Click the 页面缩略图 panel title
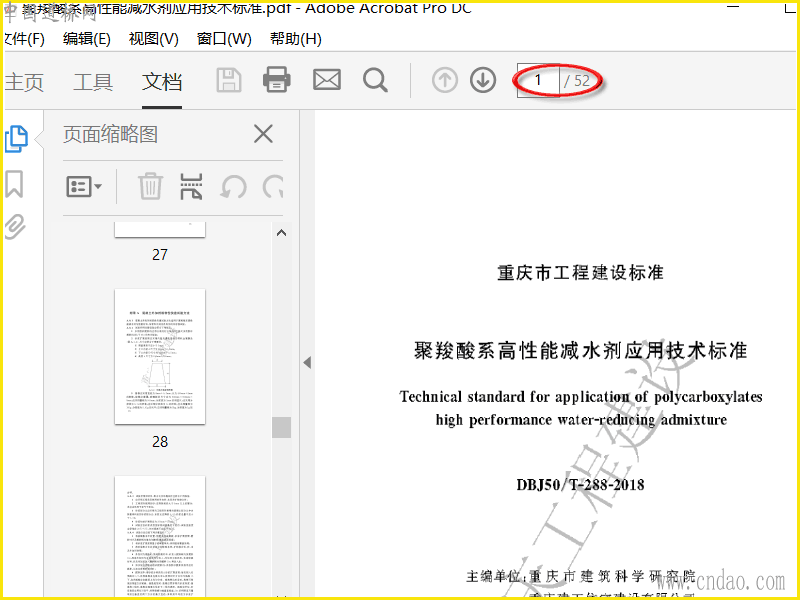The height and width of the screenshot is (600, 800). click(x=110, y=134)
